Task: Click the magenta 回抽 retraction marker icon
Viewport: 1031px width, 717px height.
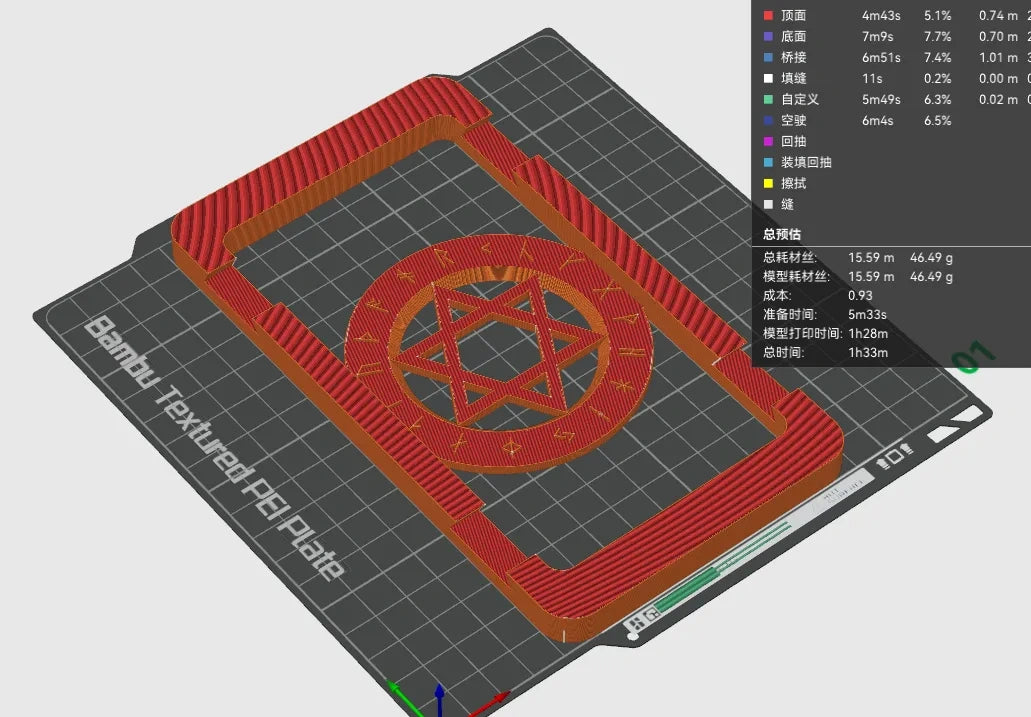Action: (768, 141)
